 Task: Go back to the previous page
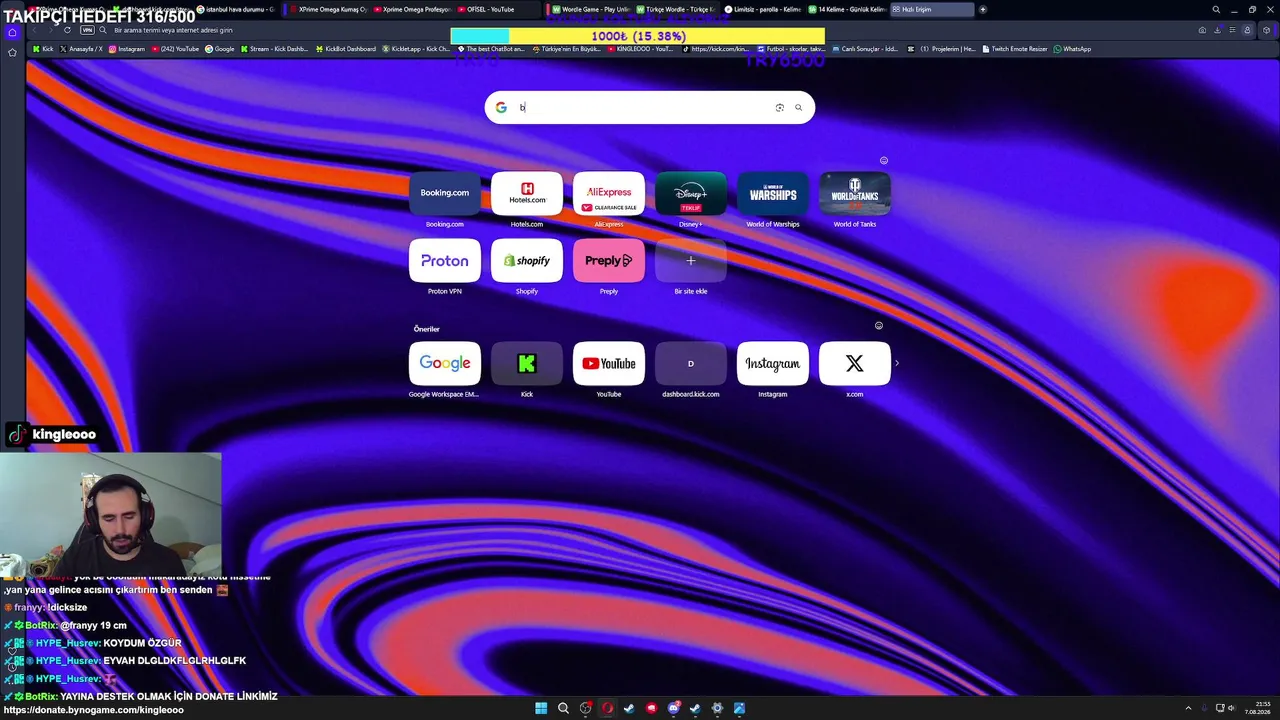35,30
